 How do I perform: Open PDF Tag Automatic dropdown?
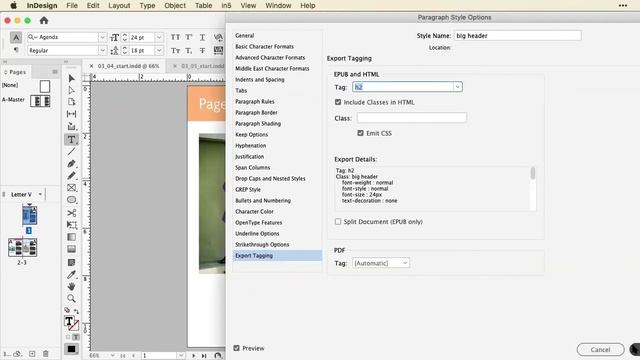tap(381, 263)
